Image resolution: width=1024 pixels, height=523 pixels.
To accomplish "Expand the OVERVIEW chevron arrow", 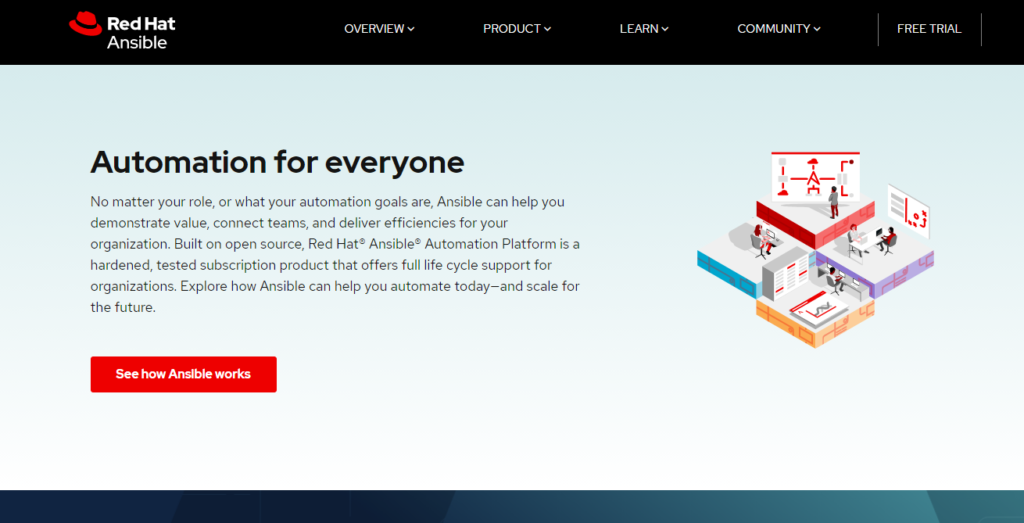I will click(x=411, y=29).
